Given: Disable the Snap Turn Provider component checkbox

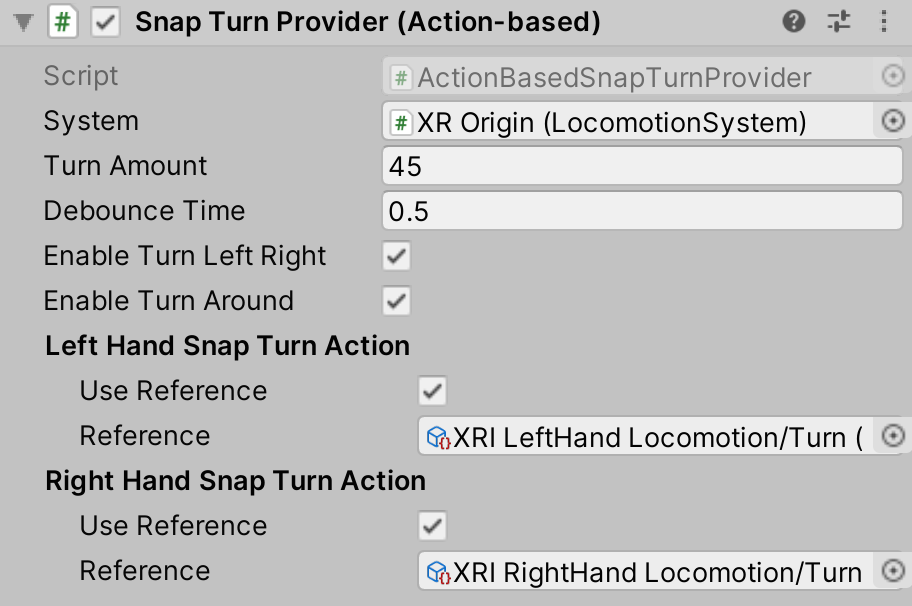Looking at the screenshot, I should click(x=105, y=23).
